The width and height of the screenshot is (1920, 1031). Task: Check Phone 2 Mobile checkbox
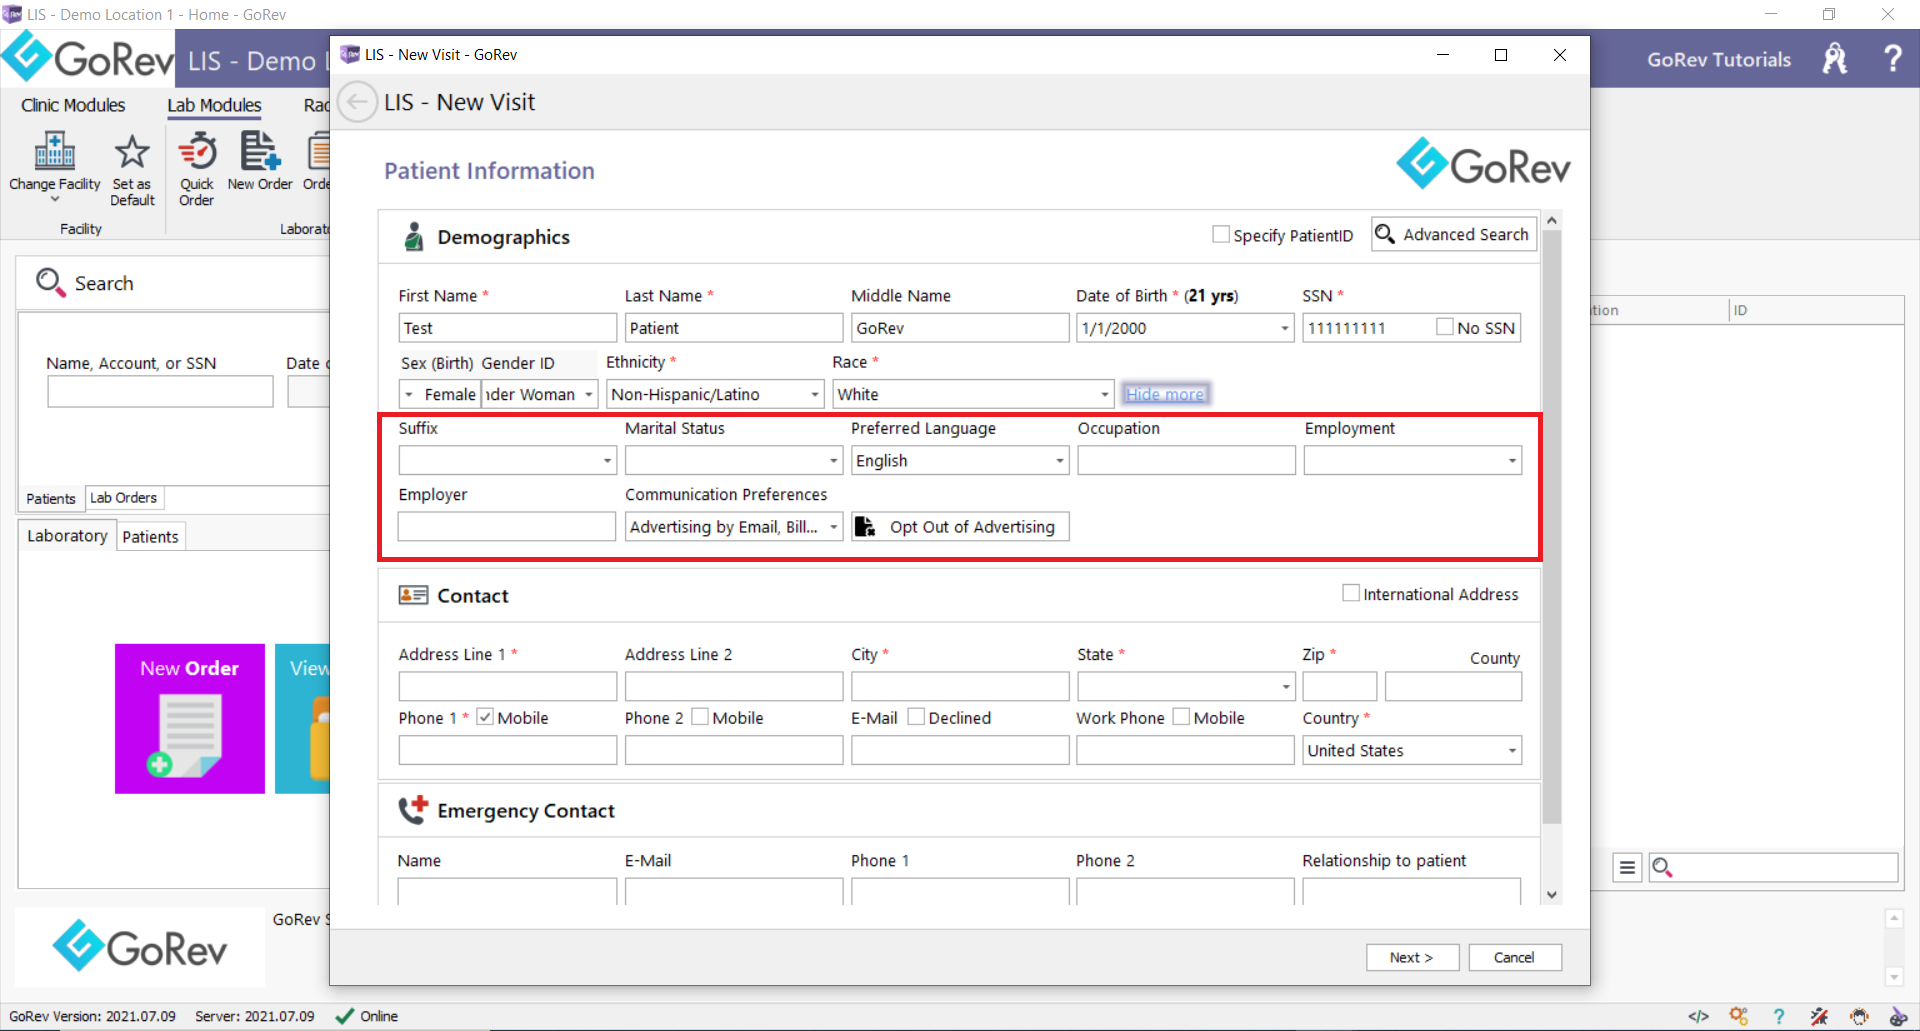click(700, 717)
